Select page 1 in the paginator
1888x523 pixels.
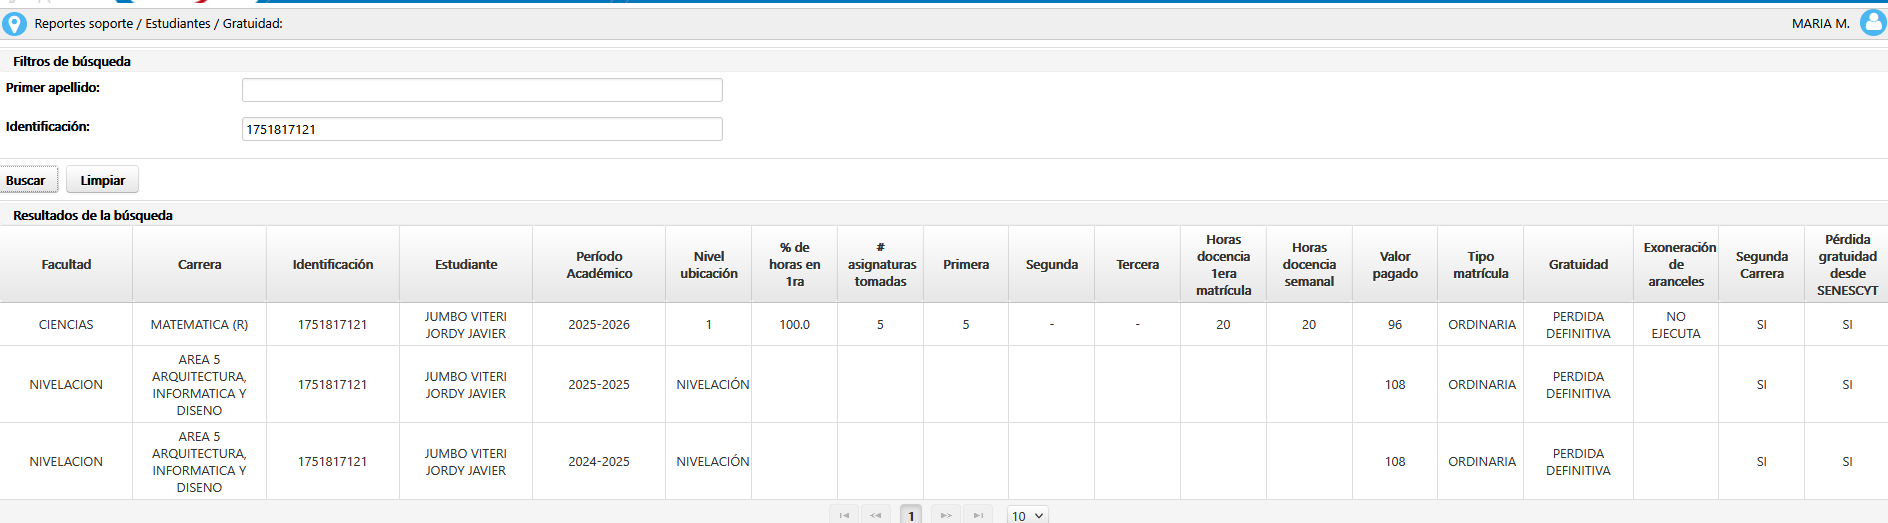[x=911, y=515]
